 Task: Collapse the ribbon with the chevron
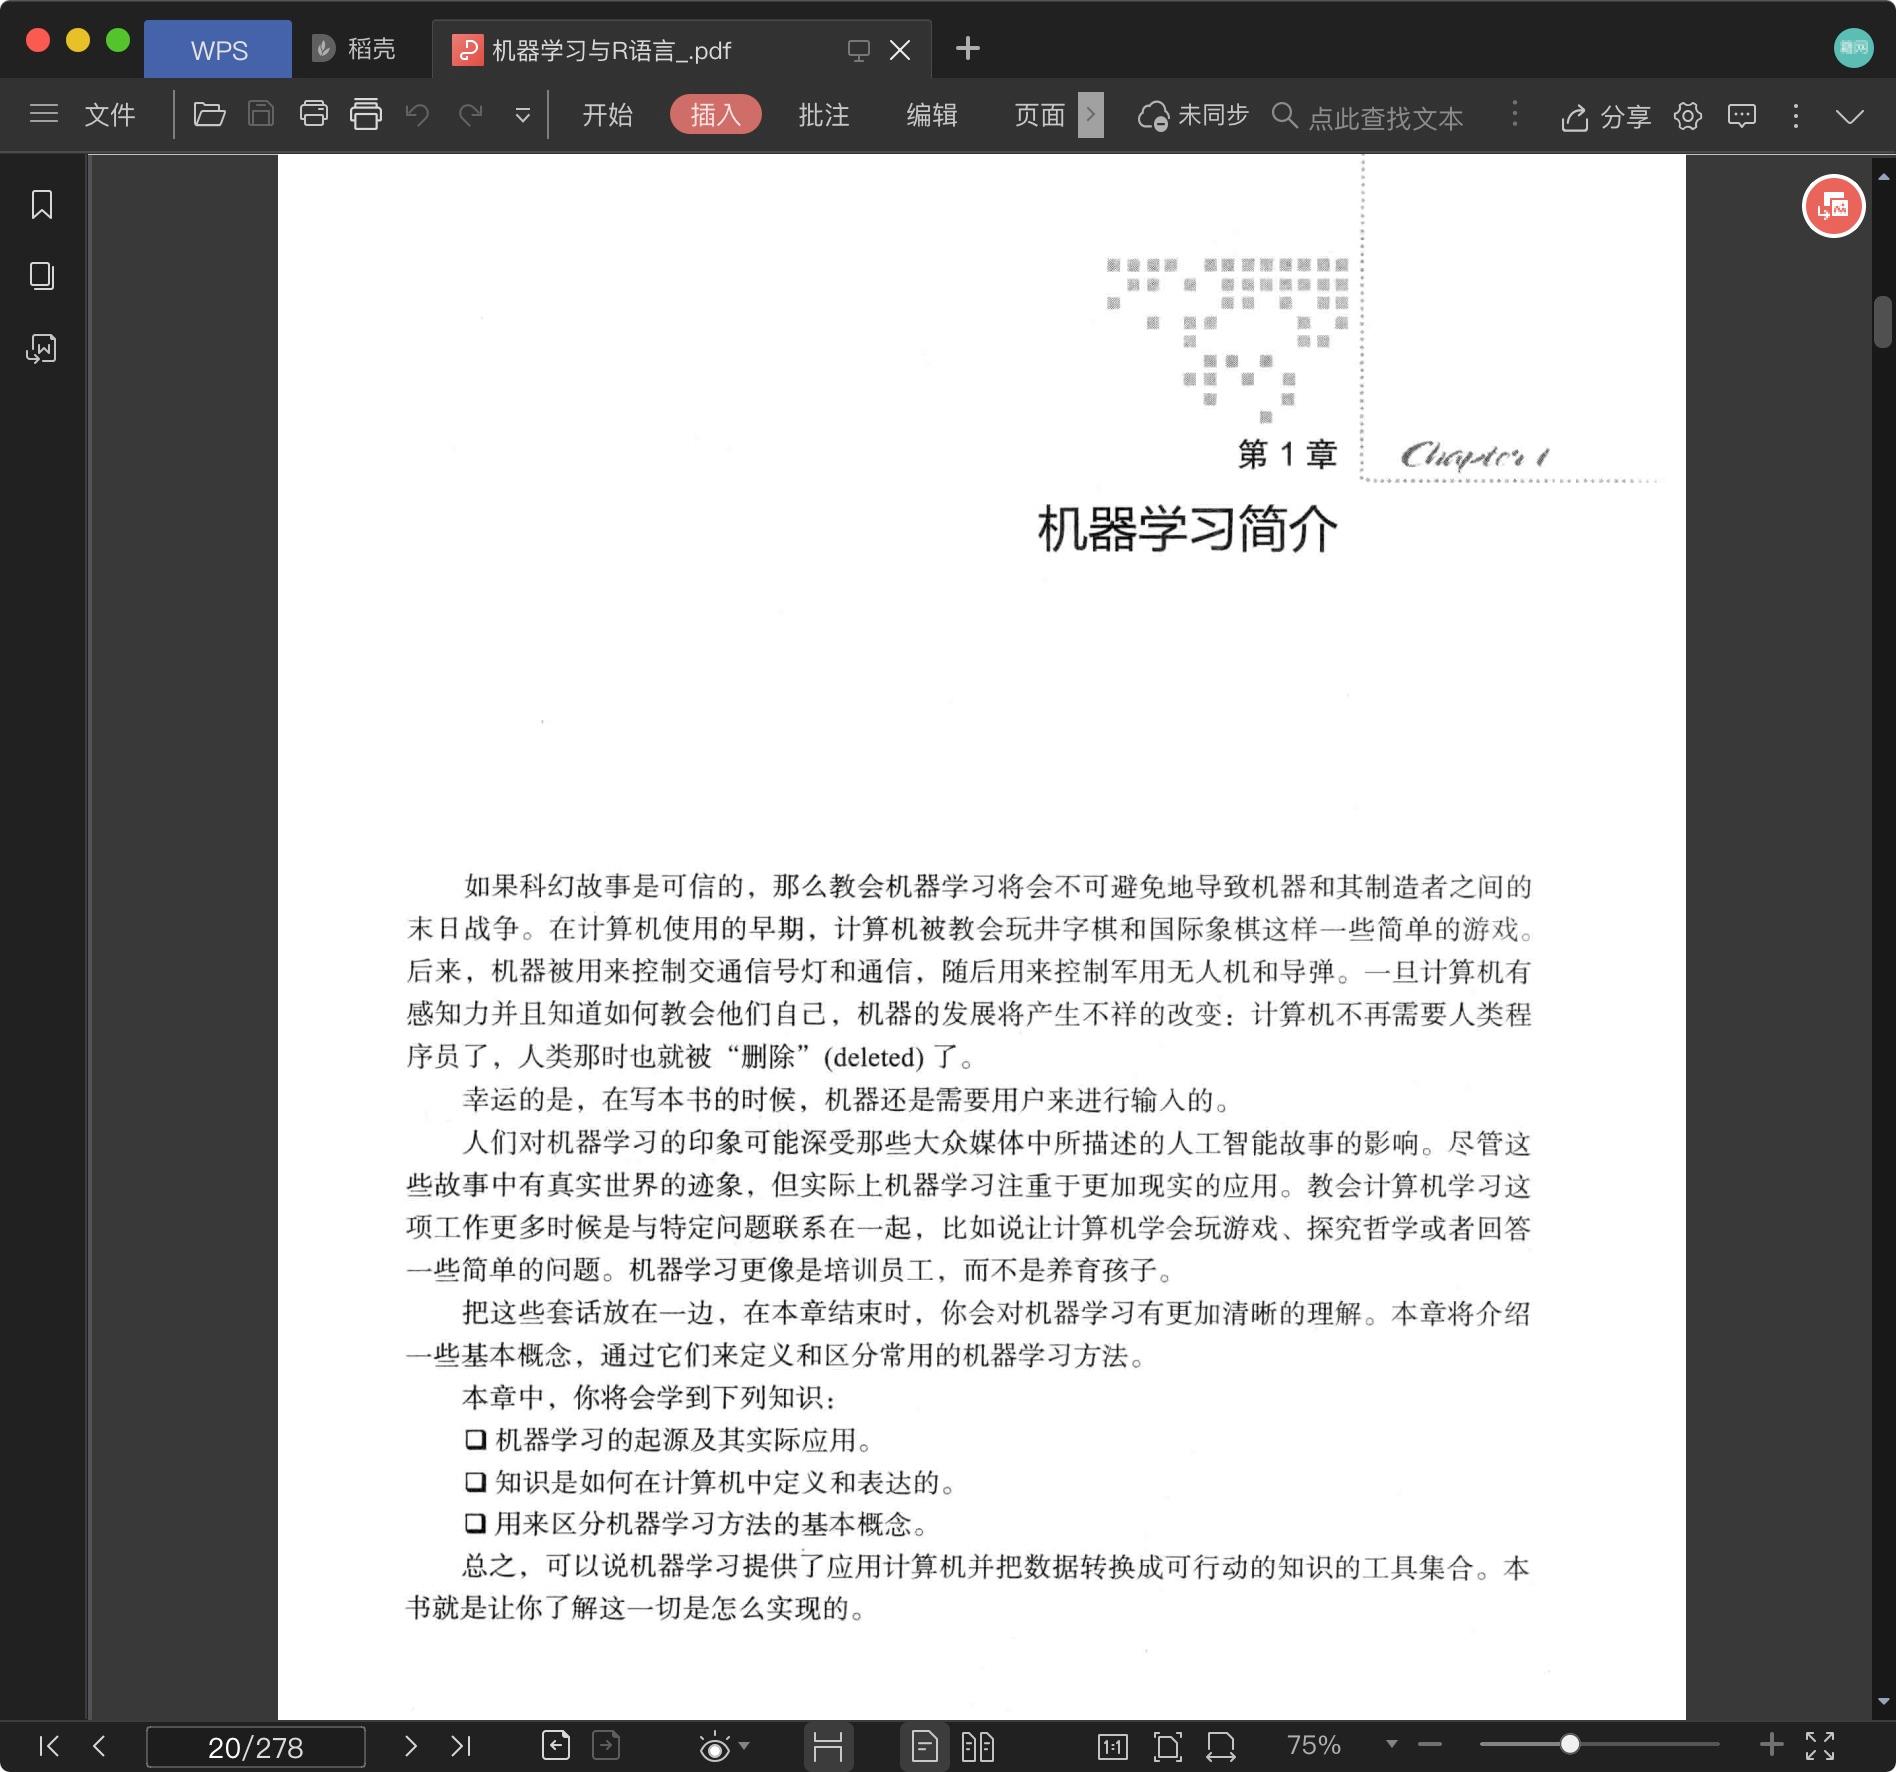1850,116
